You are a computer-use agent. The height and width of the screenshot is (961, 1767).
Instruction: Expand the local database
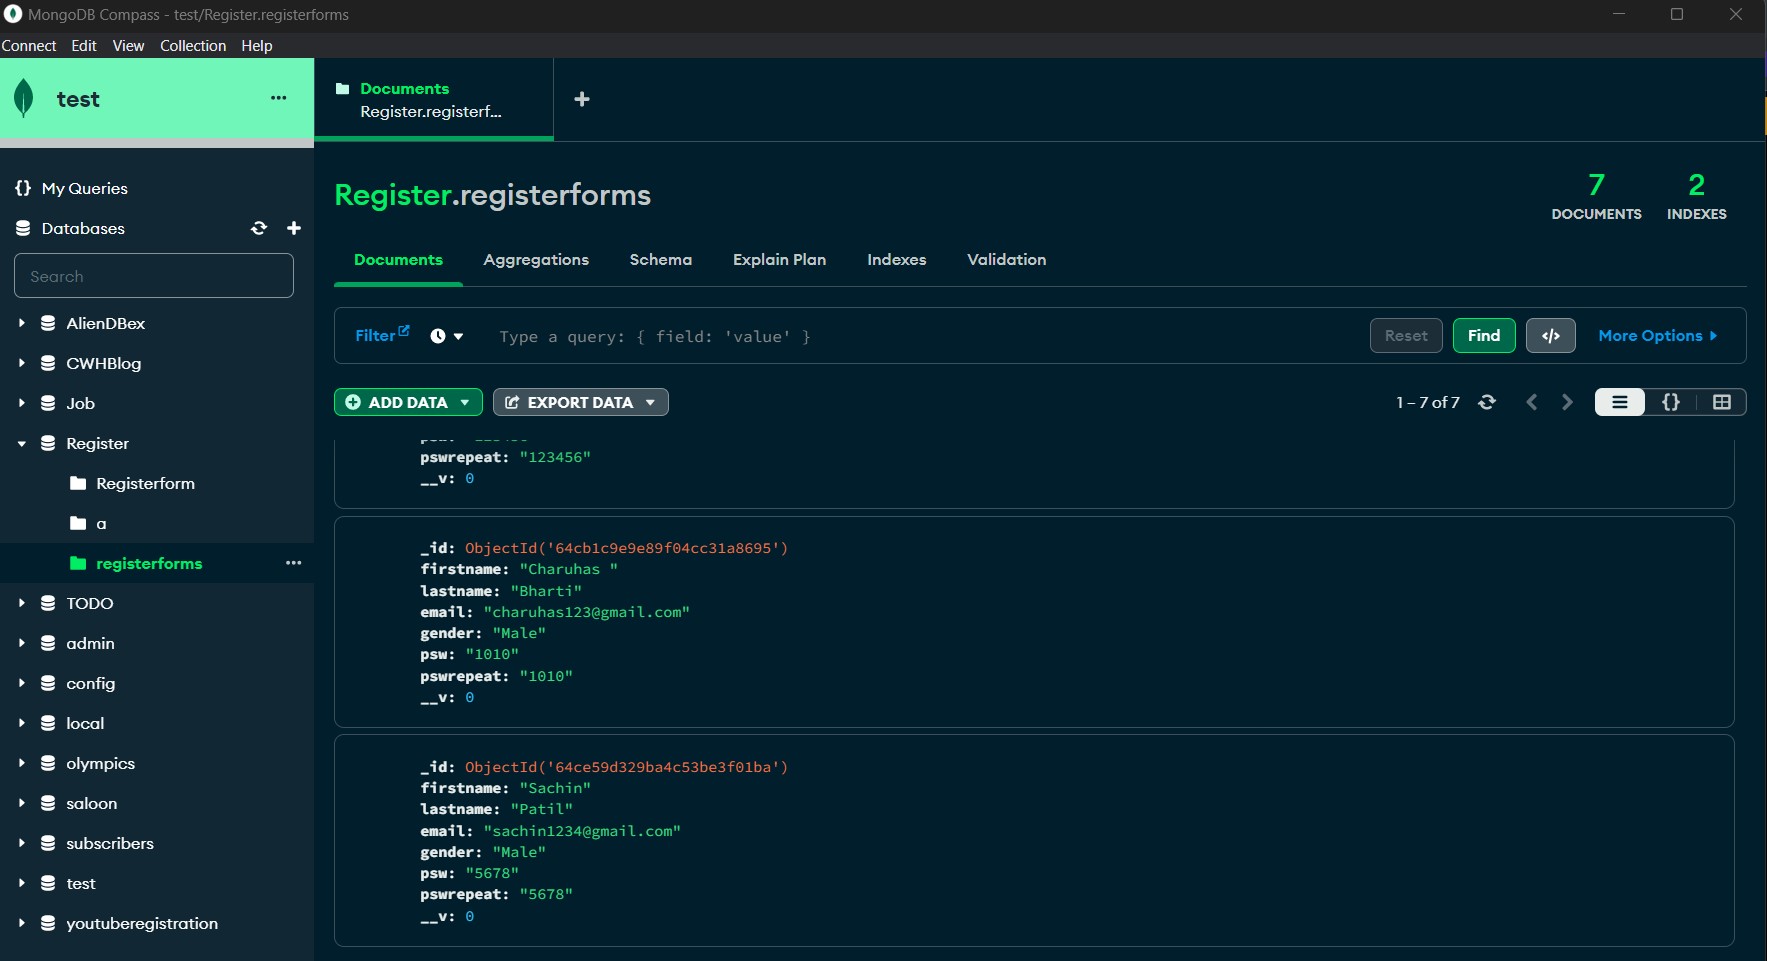21,723
